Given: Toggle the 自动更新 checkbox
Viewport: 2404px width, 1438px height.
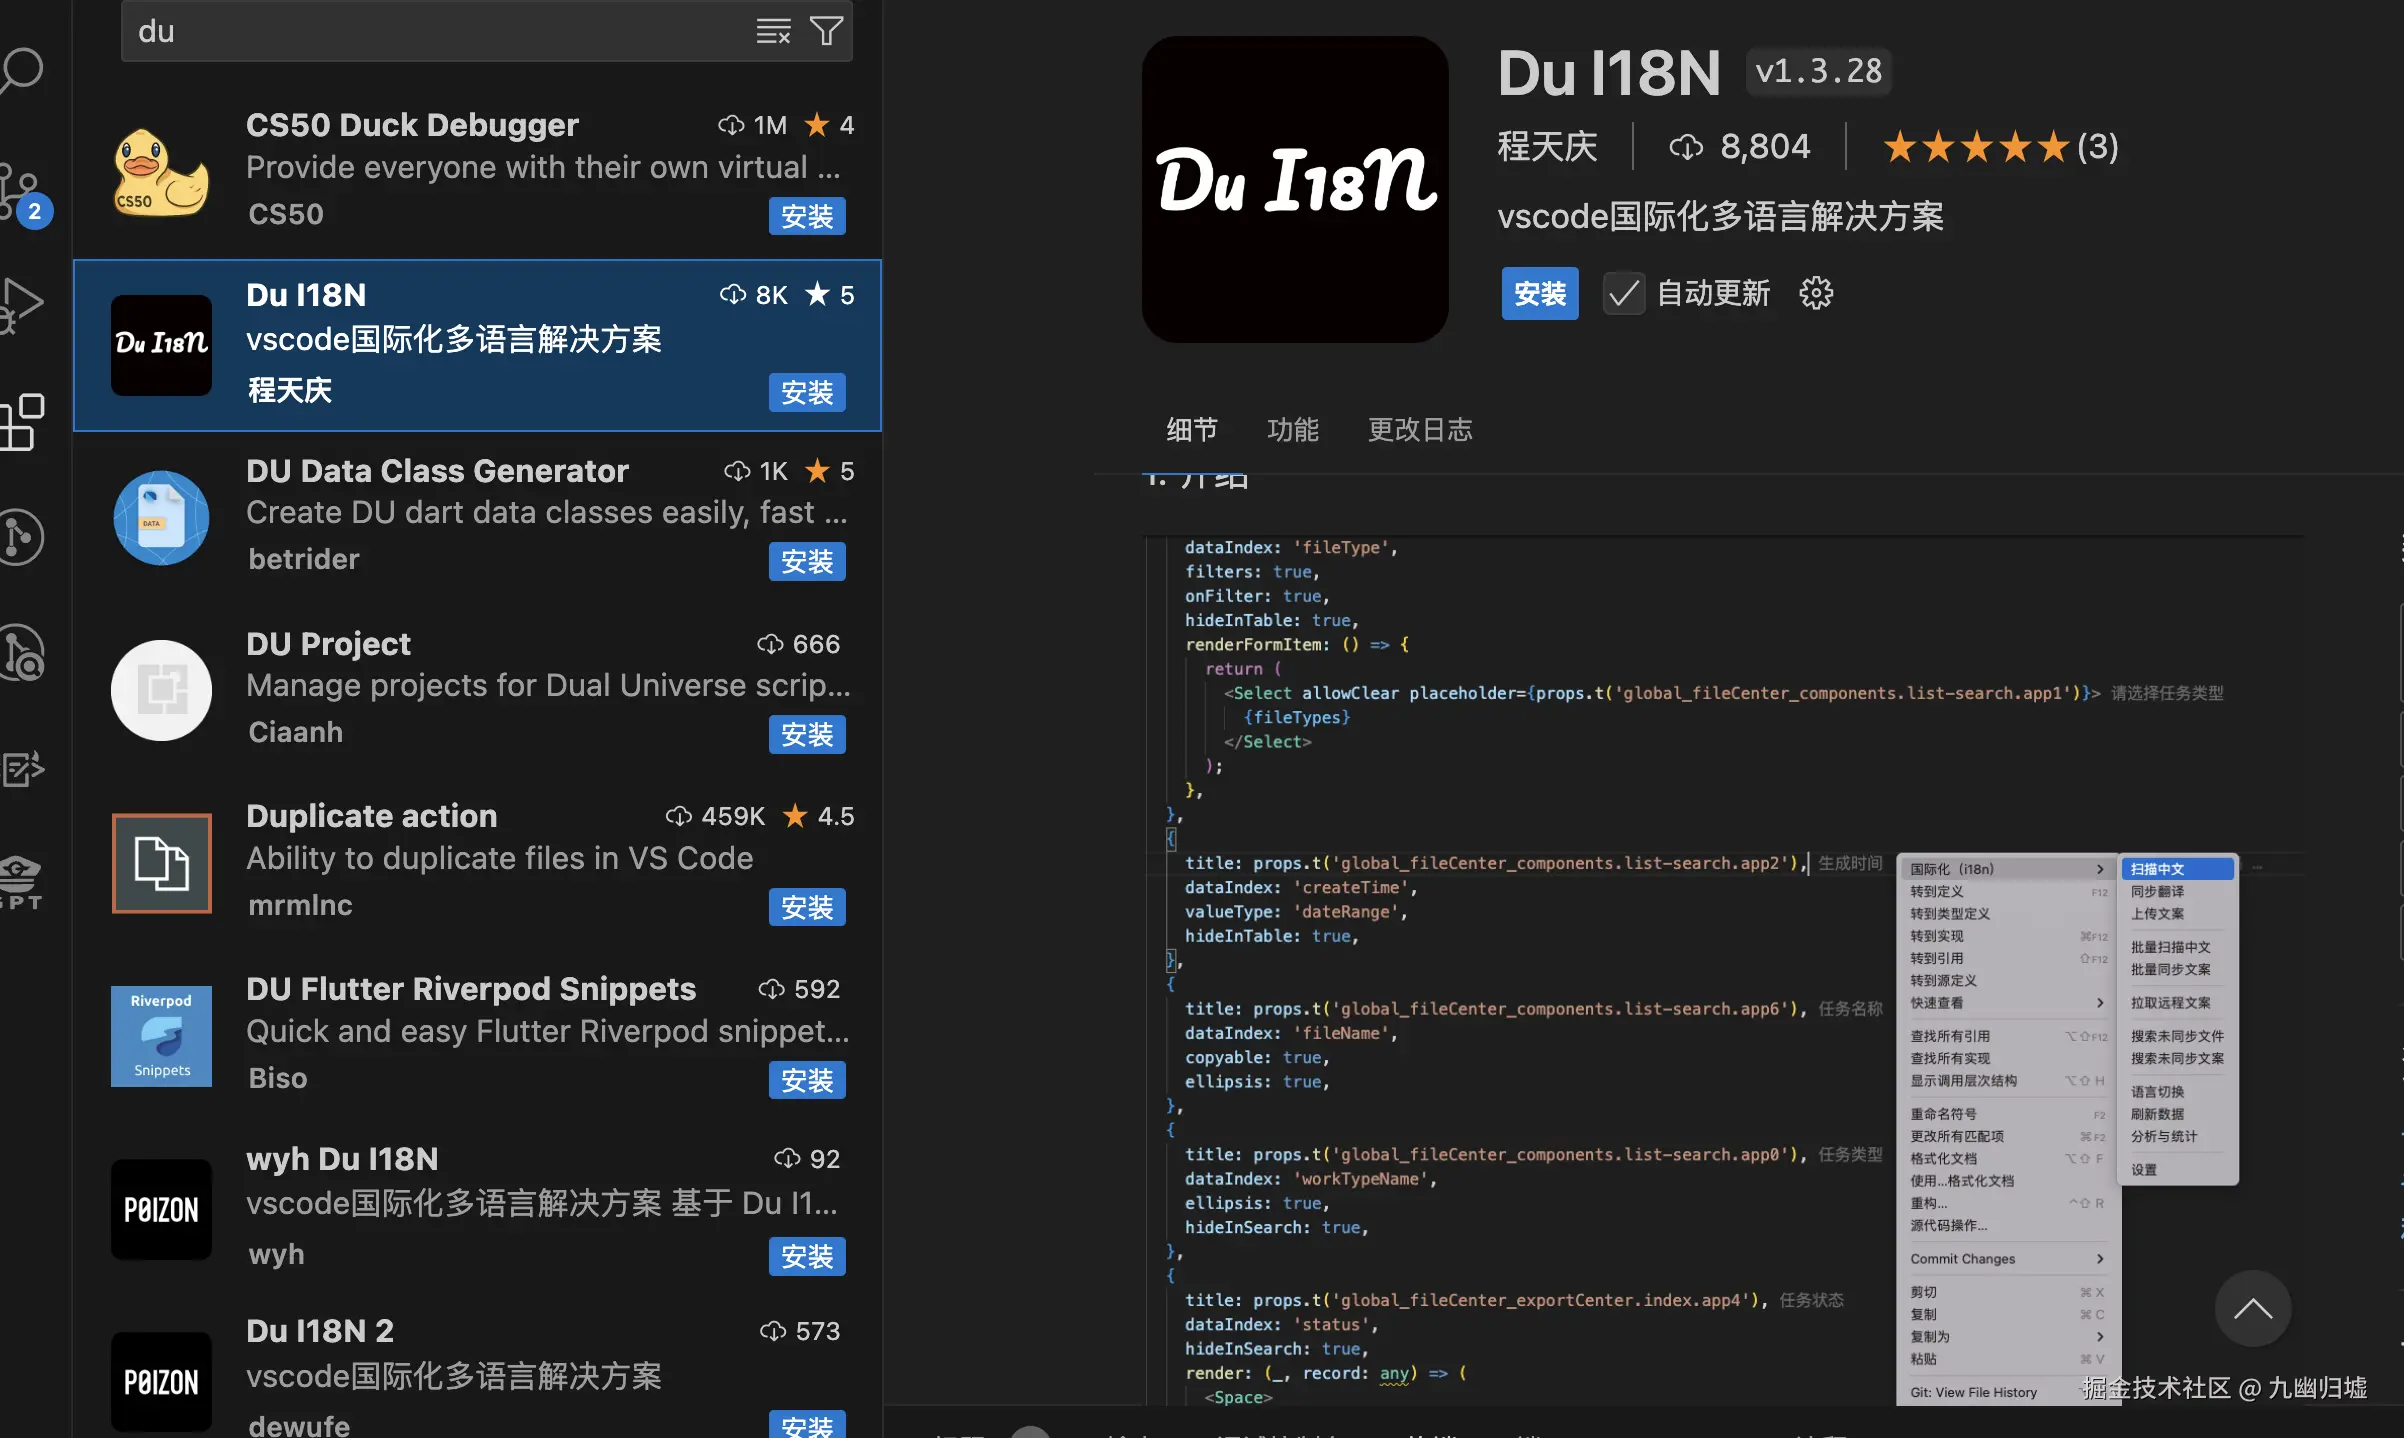Looking at the screenshot, I should (1623, 294).
